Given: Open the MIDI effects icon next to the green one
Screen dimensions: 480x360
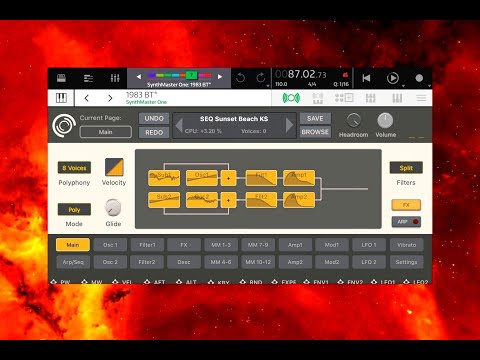Looking at the screenshot, I should coord(318,98).
